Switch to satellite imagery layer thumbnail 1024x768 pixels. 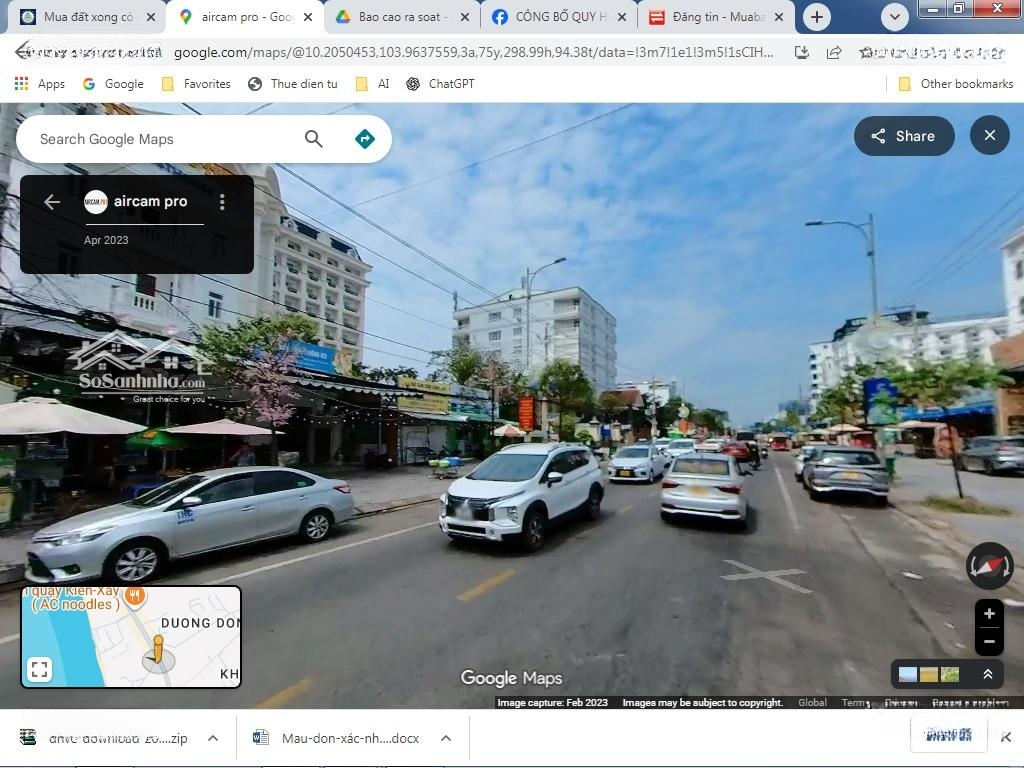tap(948, 674)
